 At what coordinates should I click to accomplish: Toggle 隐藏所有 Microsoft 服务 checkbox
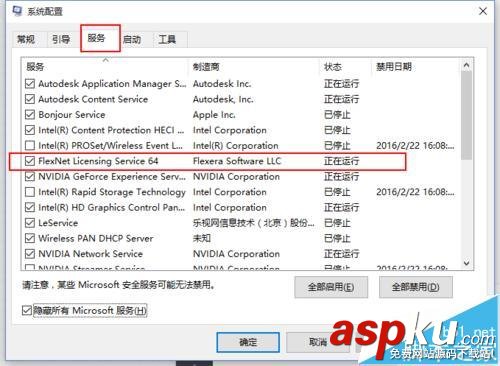[27, 310]
